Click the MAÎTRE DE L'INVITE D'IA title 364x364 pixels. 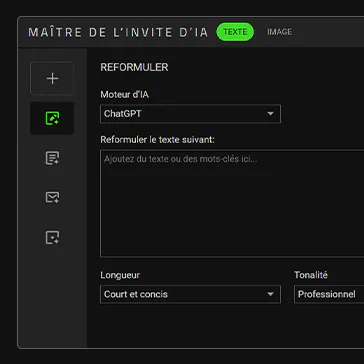coord(118,32)
